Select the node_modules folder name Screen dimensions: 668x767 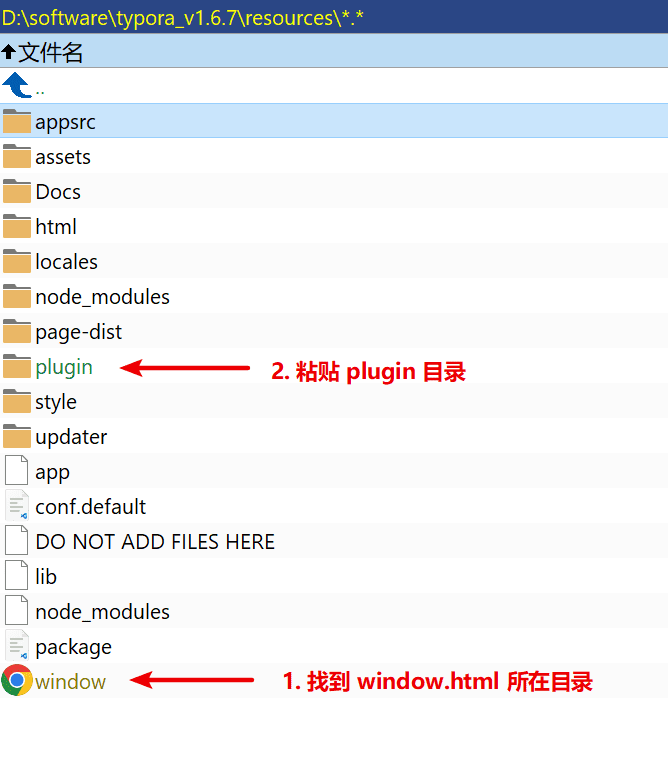coord(102,297)
